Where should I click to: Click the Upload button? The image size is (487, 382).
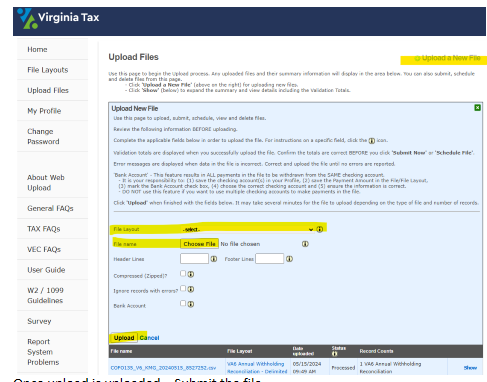point(124,338)
